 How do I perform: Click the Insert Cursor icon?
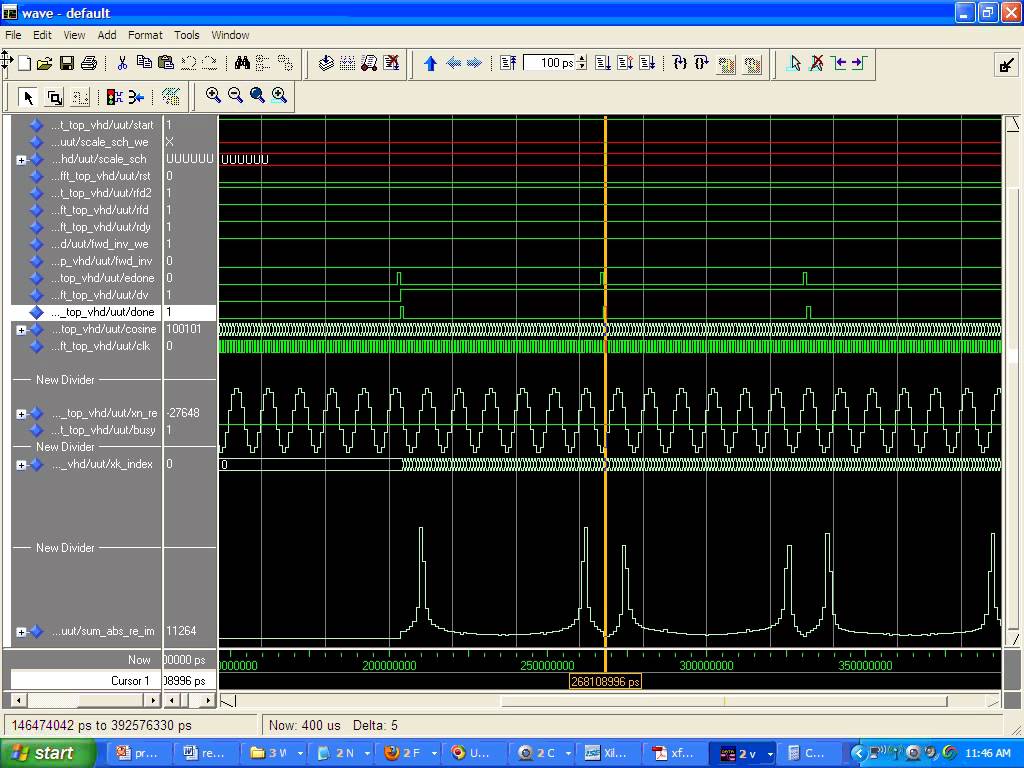point(795,63)
